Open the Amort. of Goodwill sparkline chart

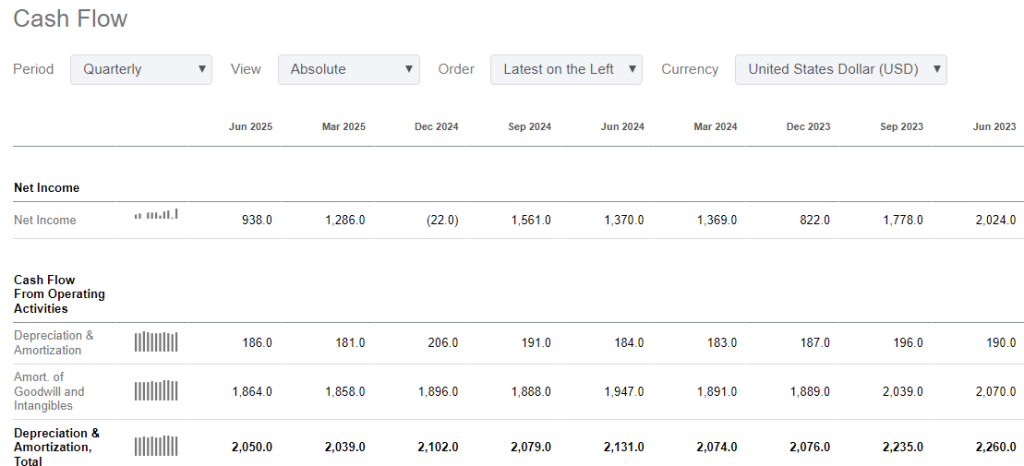(x=156, y=391)
